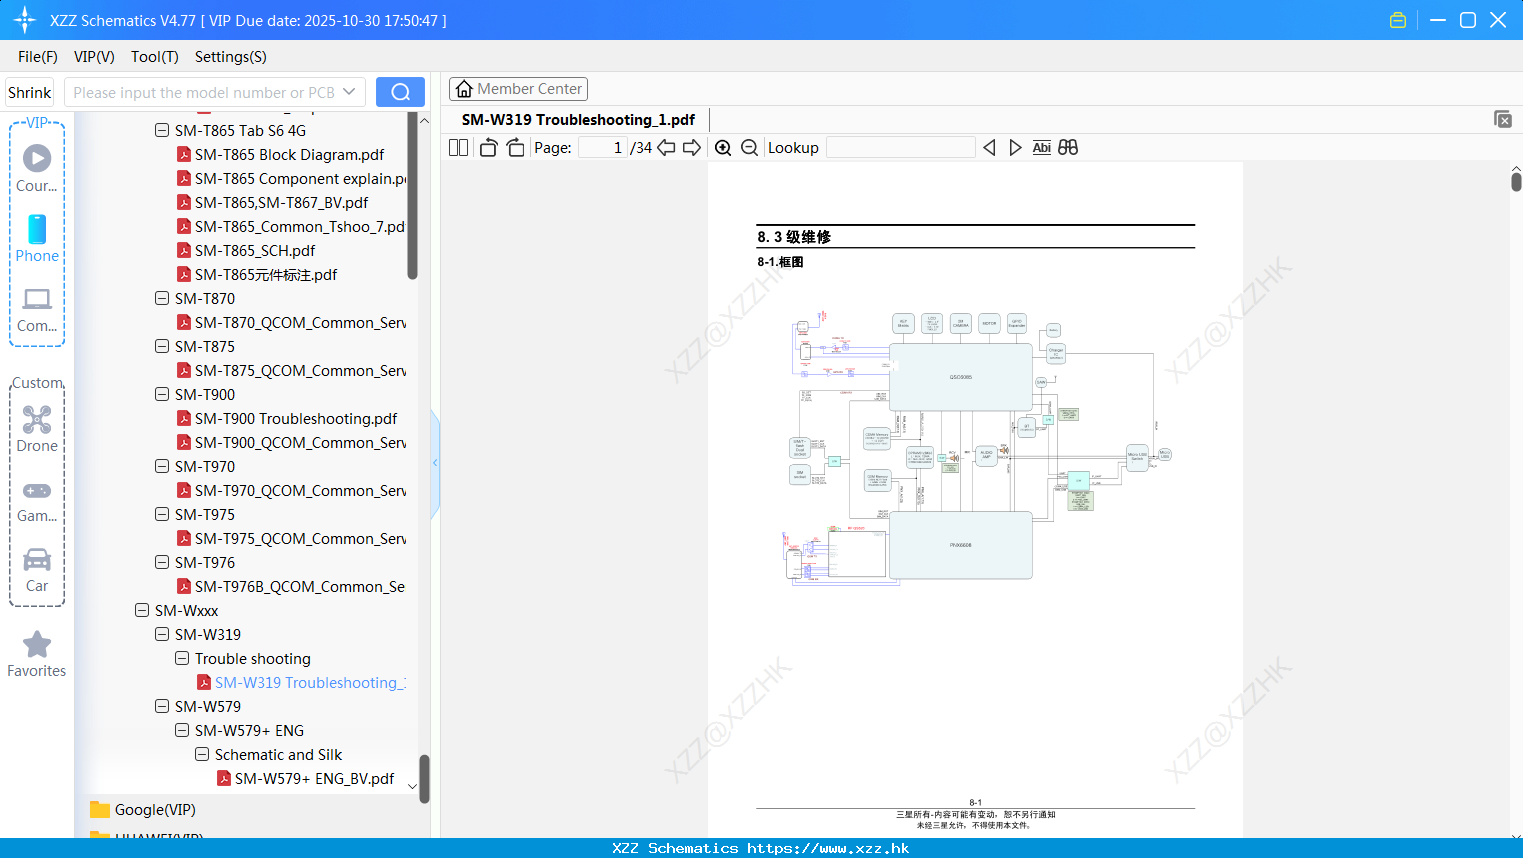Collapse the SM-T865 Tab S6 4G node

(x=162, y=130)
